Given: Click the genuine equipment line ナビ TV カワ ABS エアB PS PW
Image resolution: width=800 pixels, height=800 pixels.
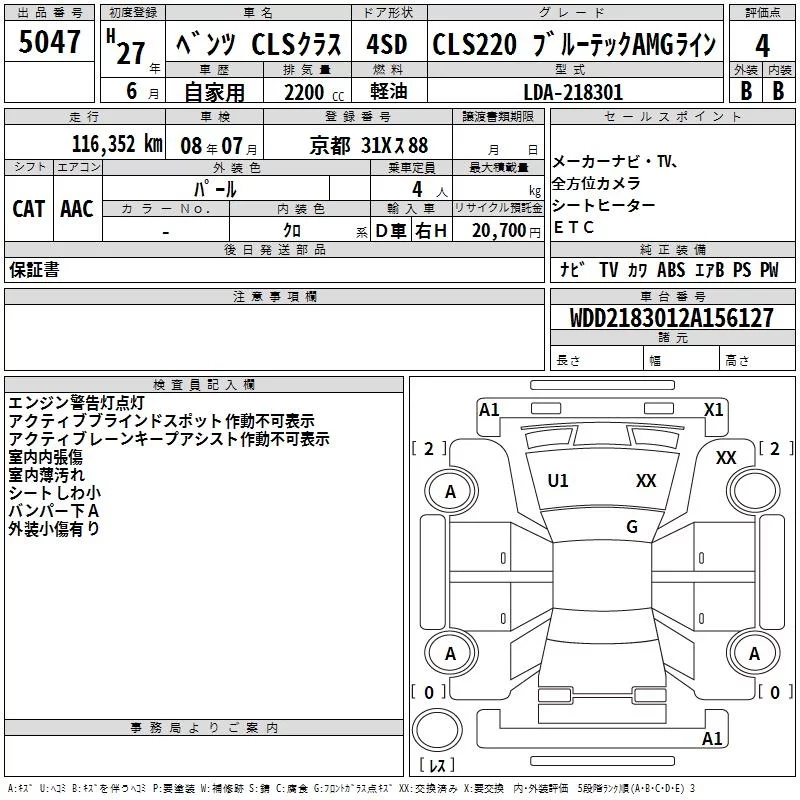Looking at the screenshot, I should (669, 269).
